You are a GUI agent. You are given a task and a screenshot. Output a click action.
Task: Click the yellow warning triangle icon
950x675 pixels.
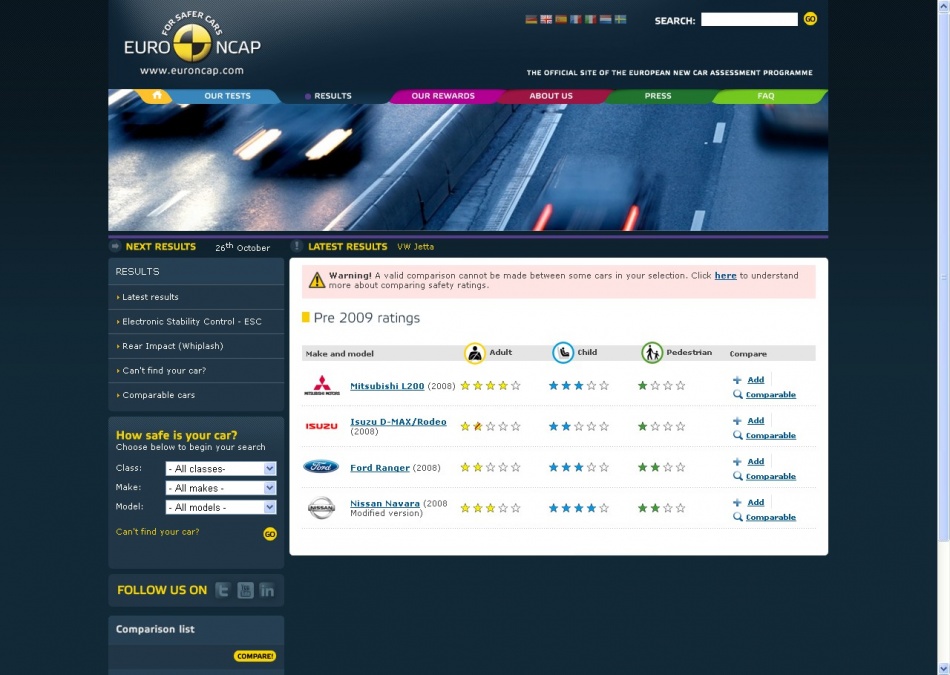pyautogui.click(x=317, y=280)
